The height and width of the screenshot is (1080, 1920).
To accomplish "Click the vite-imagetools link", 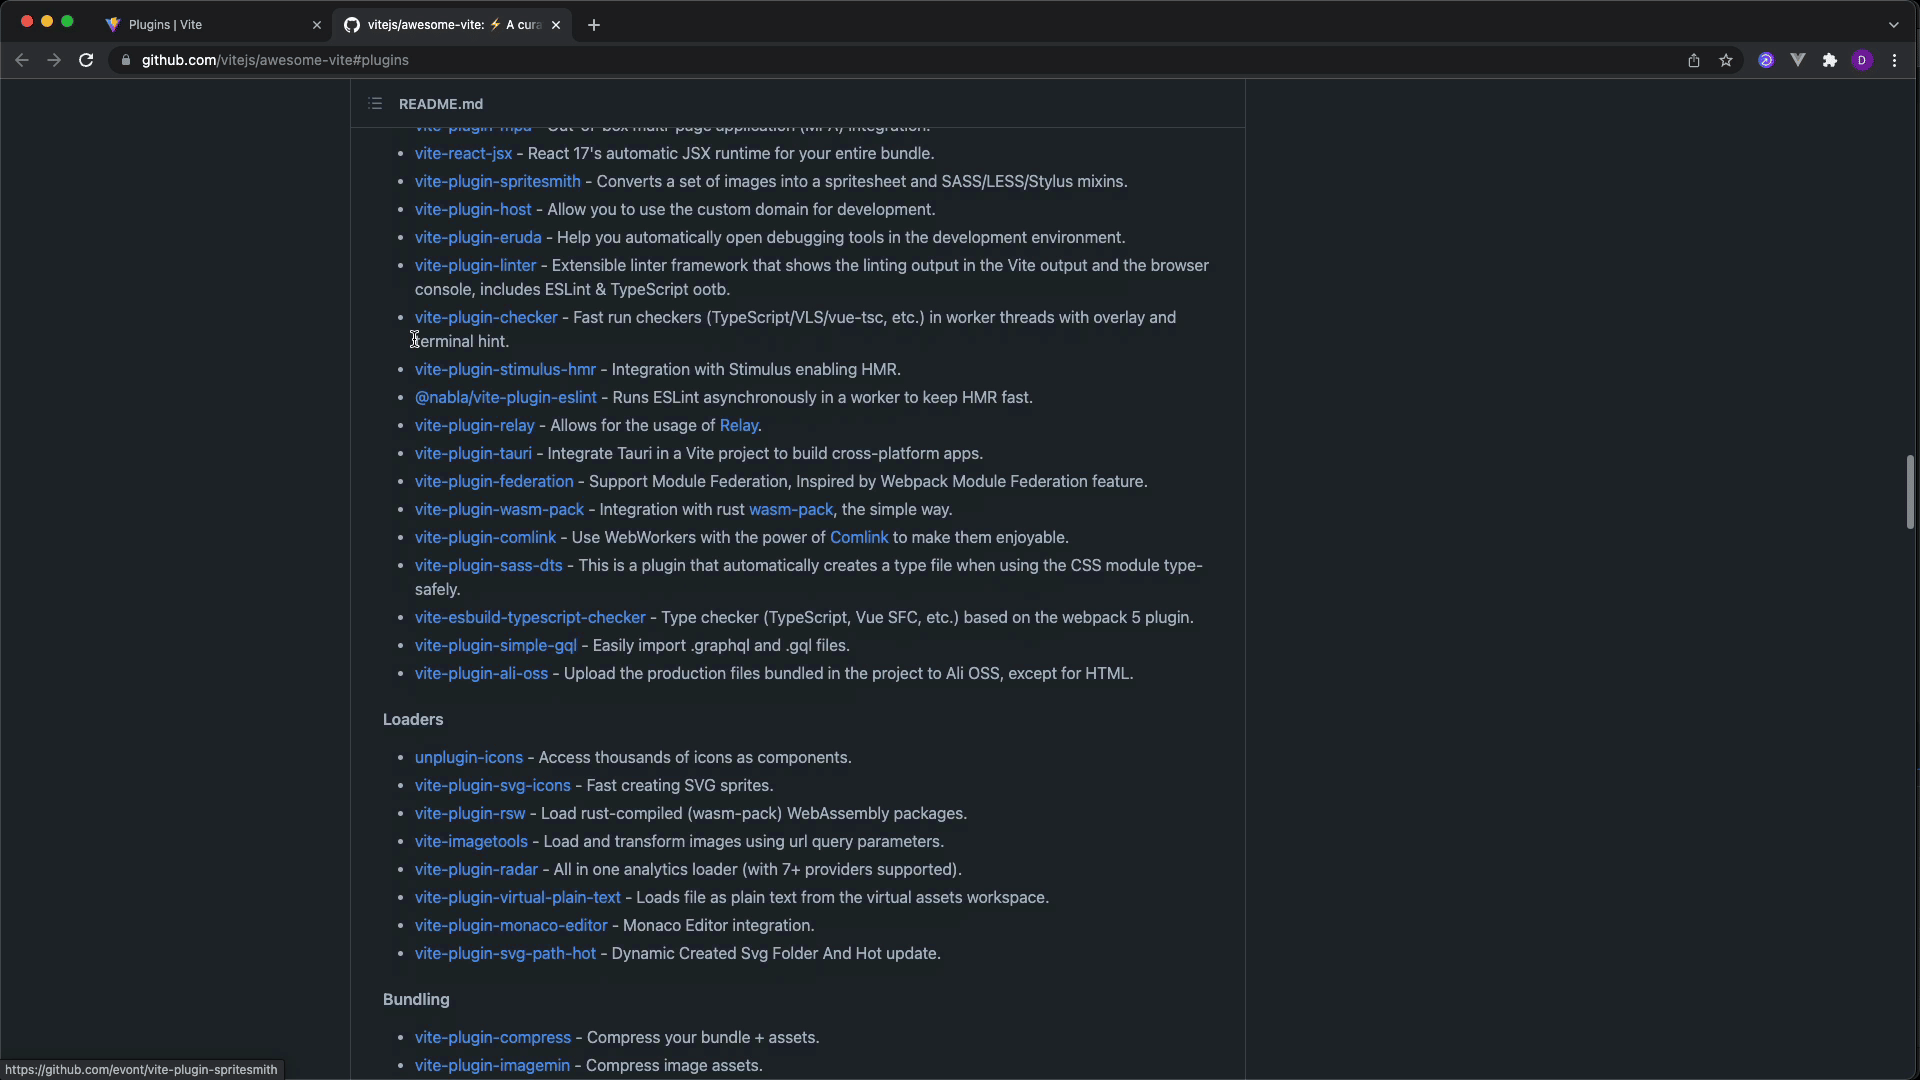I will coord(471,841).
